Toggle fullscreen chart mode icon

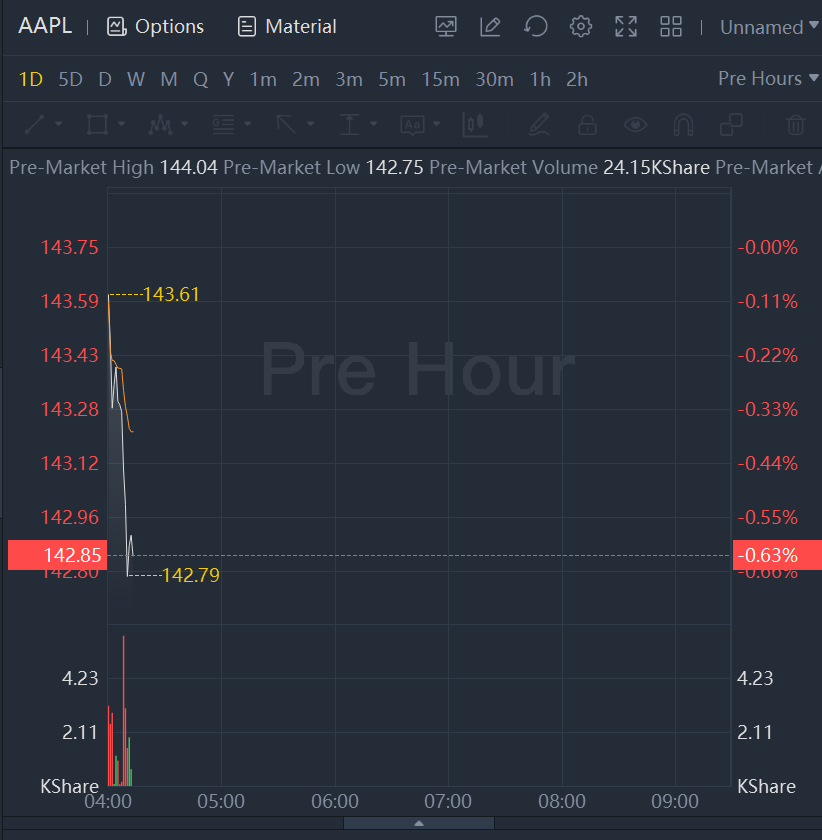click(626, 27)
